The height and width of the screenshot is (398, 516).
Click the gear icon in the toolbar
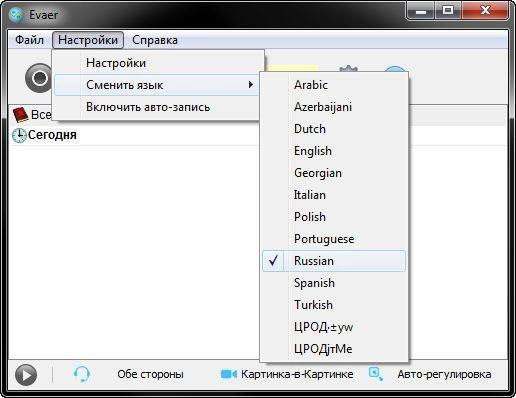(x=348, y=69)
